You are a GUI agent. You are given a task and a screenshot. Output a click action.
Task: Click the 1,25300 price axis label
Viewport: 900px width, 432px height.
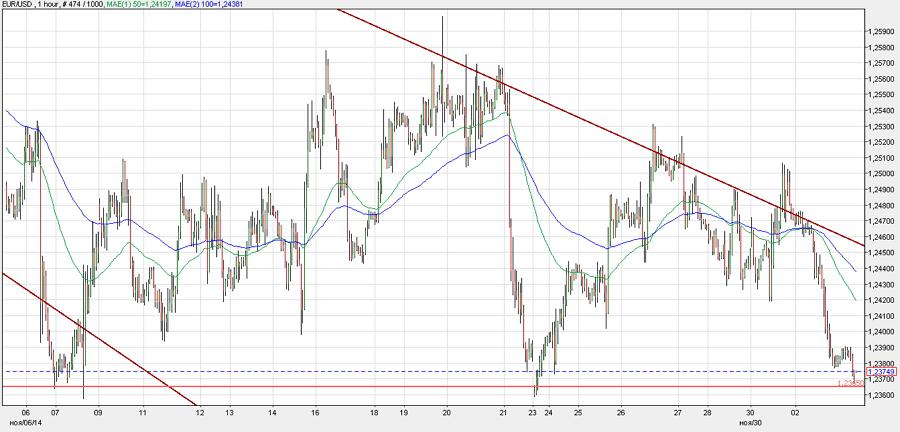pos(883,126)
